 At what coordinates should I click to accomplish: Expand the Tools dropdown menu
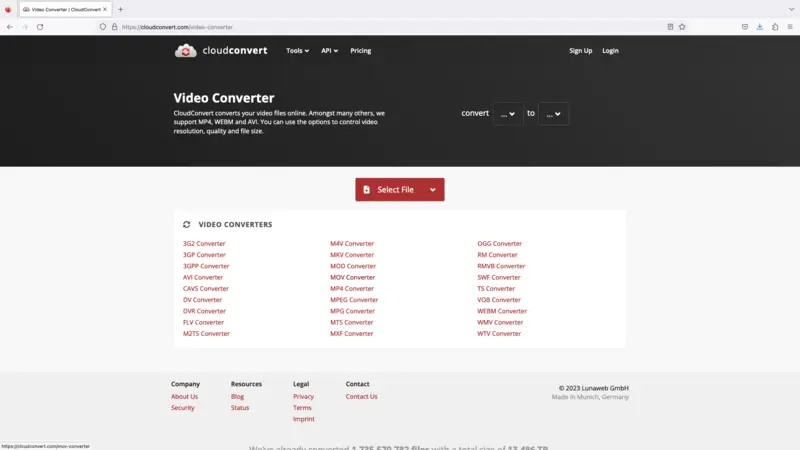(297, 51)
